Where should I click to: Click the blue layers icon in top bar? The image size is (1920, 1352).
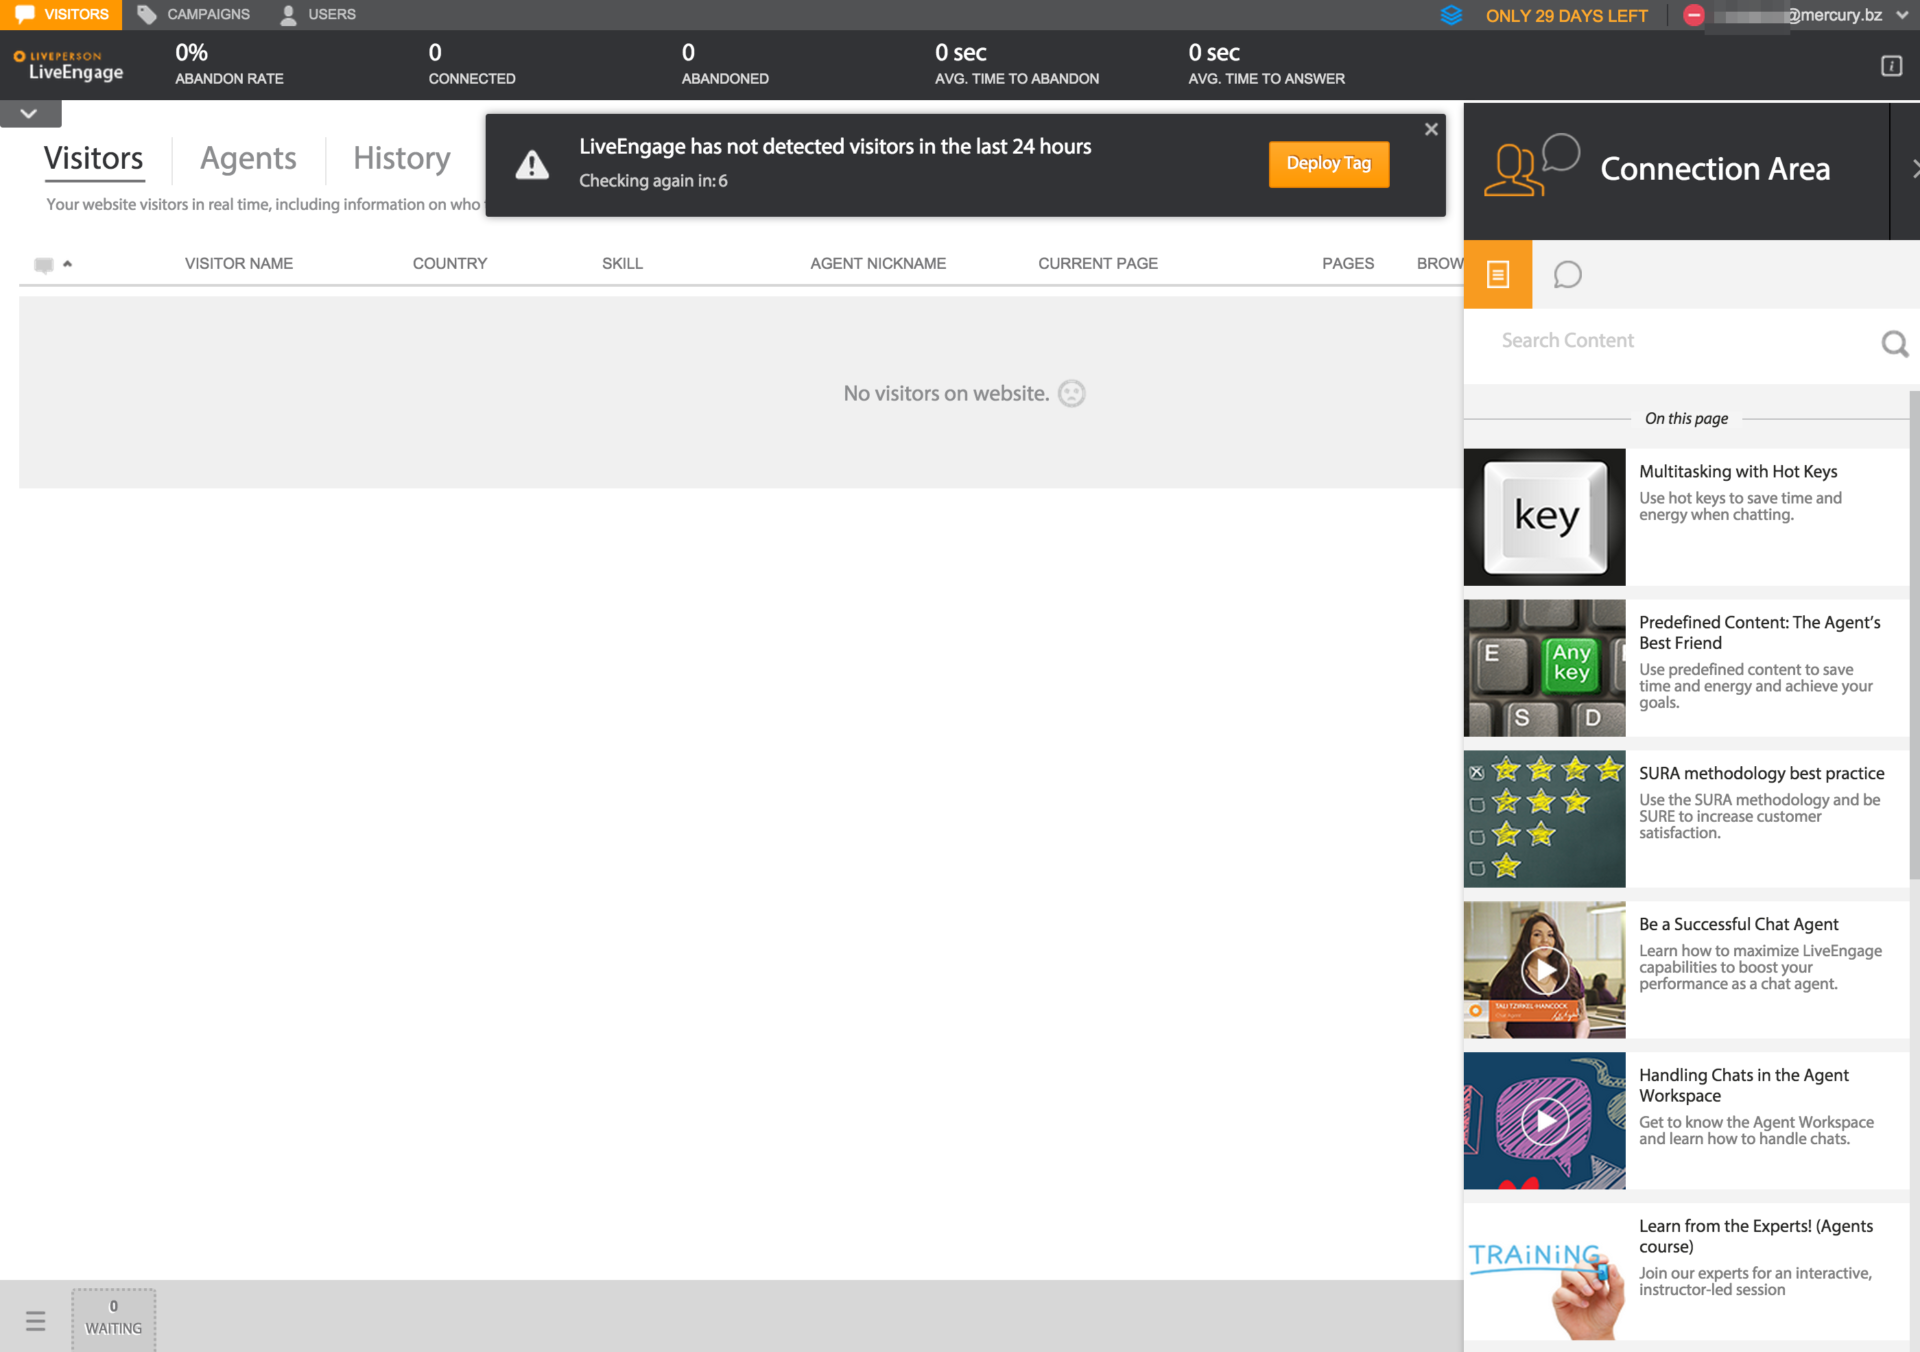[1451, 15]
